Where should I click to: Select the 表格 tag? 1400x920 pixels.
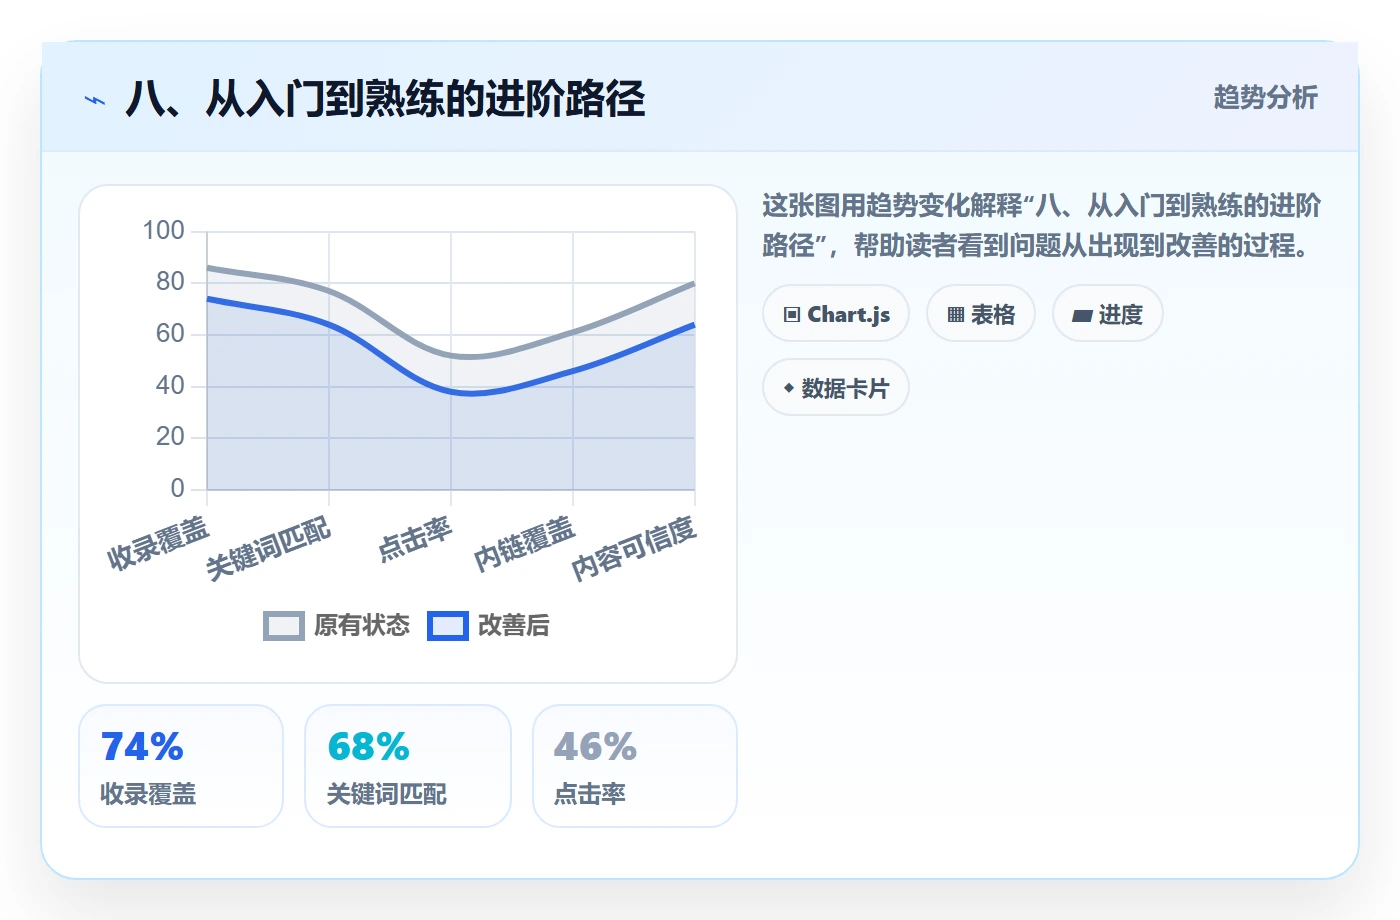click(981, 314)
